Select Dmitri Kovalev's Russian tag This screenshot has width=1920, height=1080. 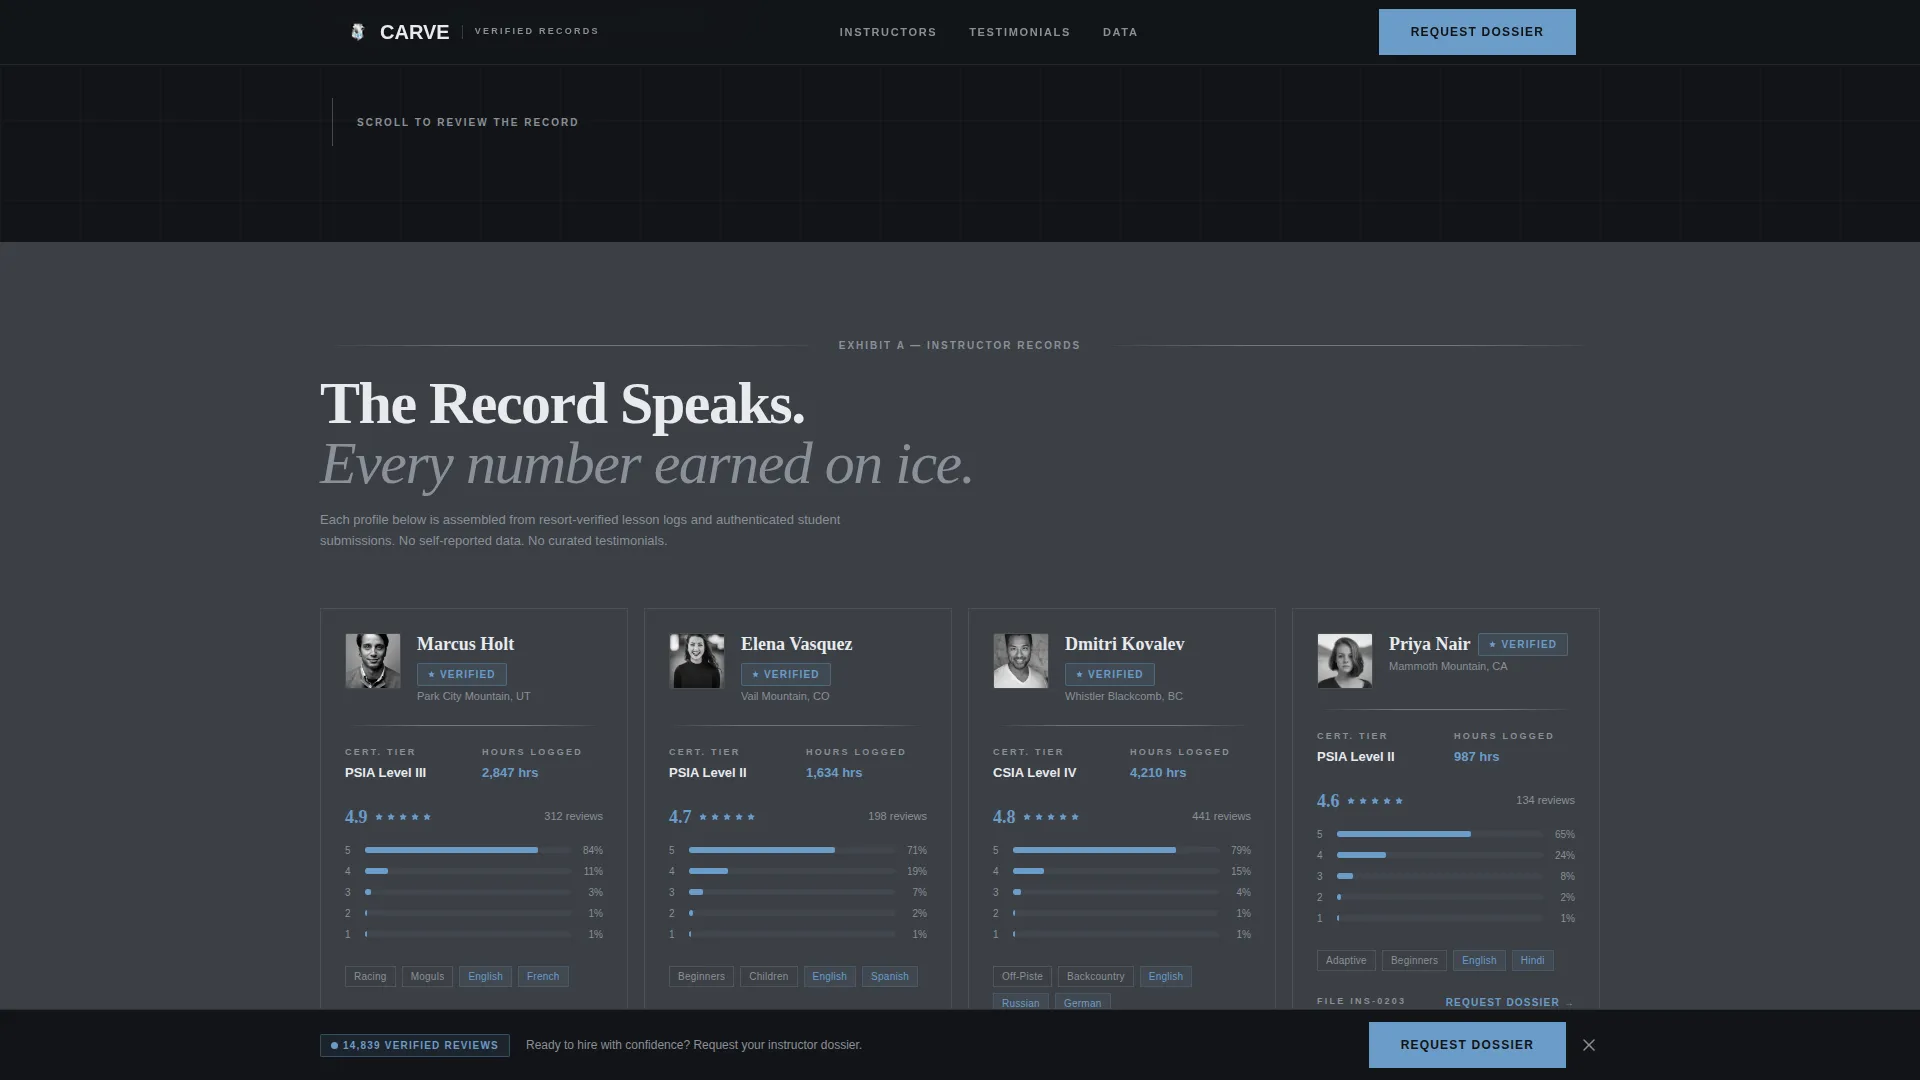[1021, 1002]
